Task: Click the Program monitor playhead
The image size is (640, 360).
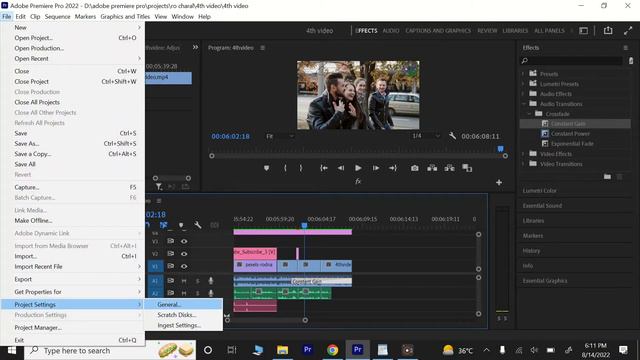Action: click(x=500, y=149)
